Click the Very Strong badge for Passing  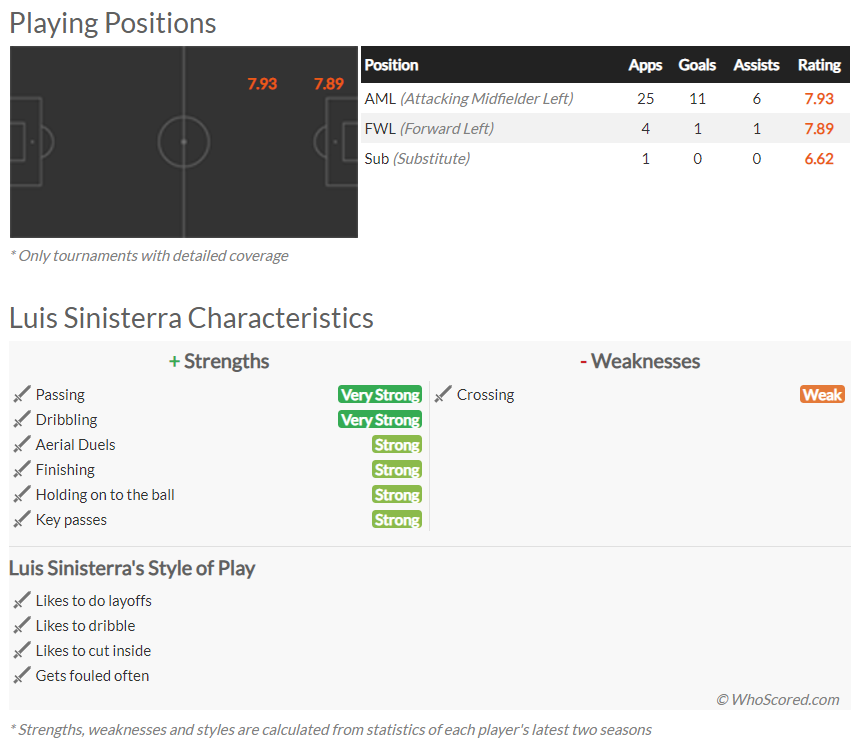pyautogui.click(x=380, y=394)
